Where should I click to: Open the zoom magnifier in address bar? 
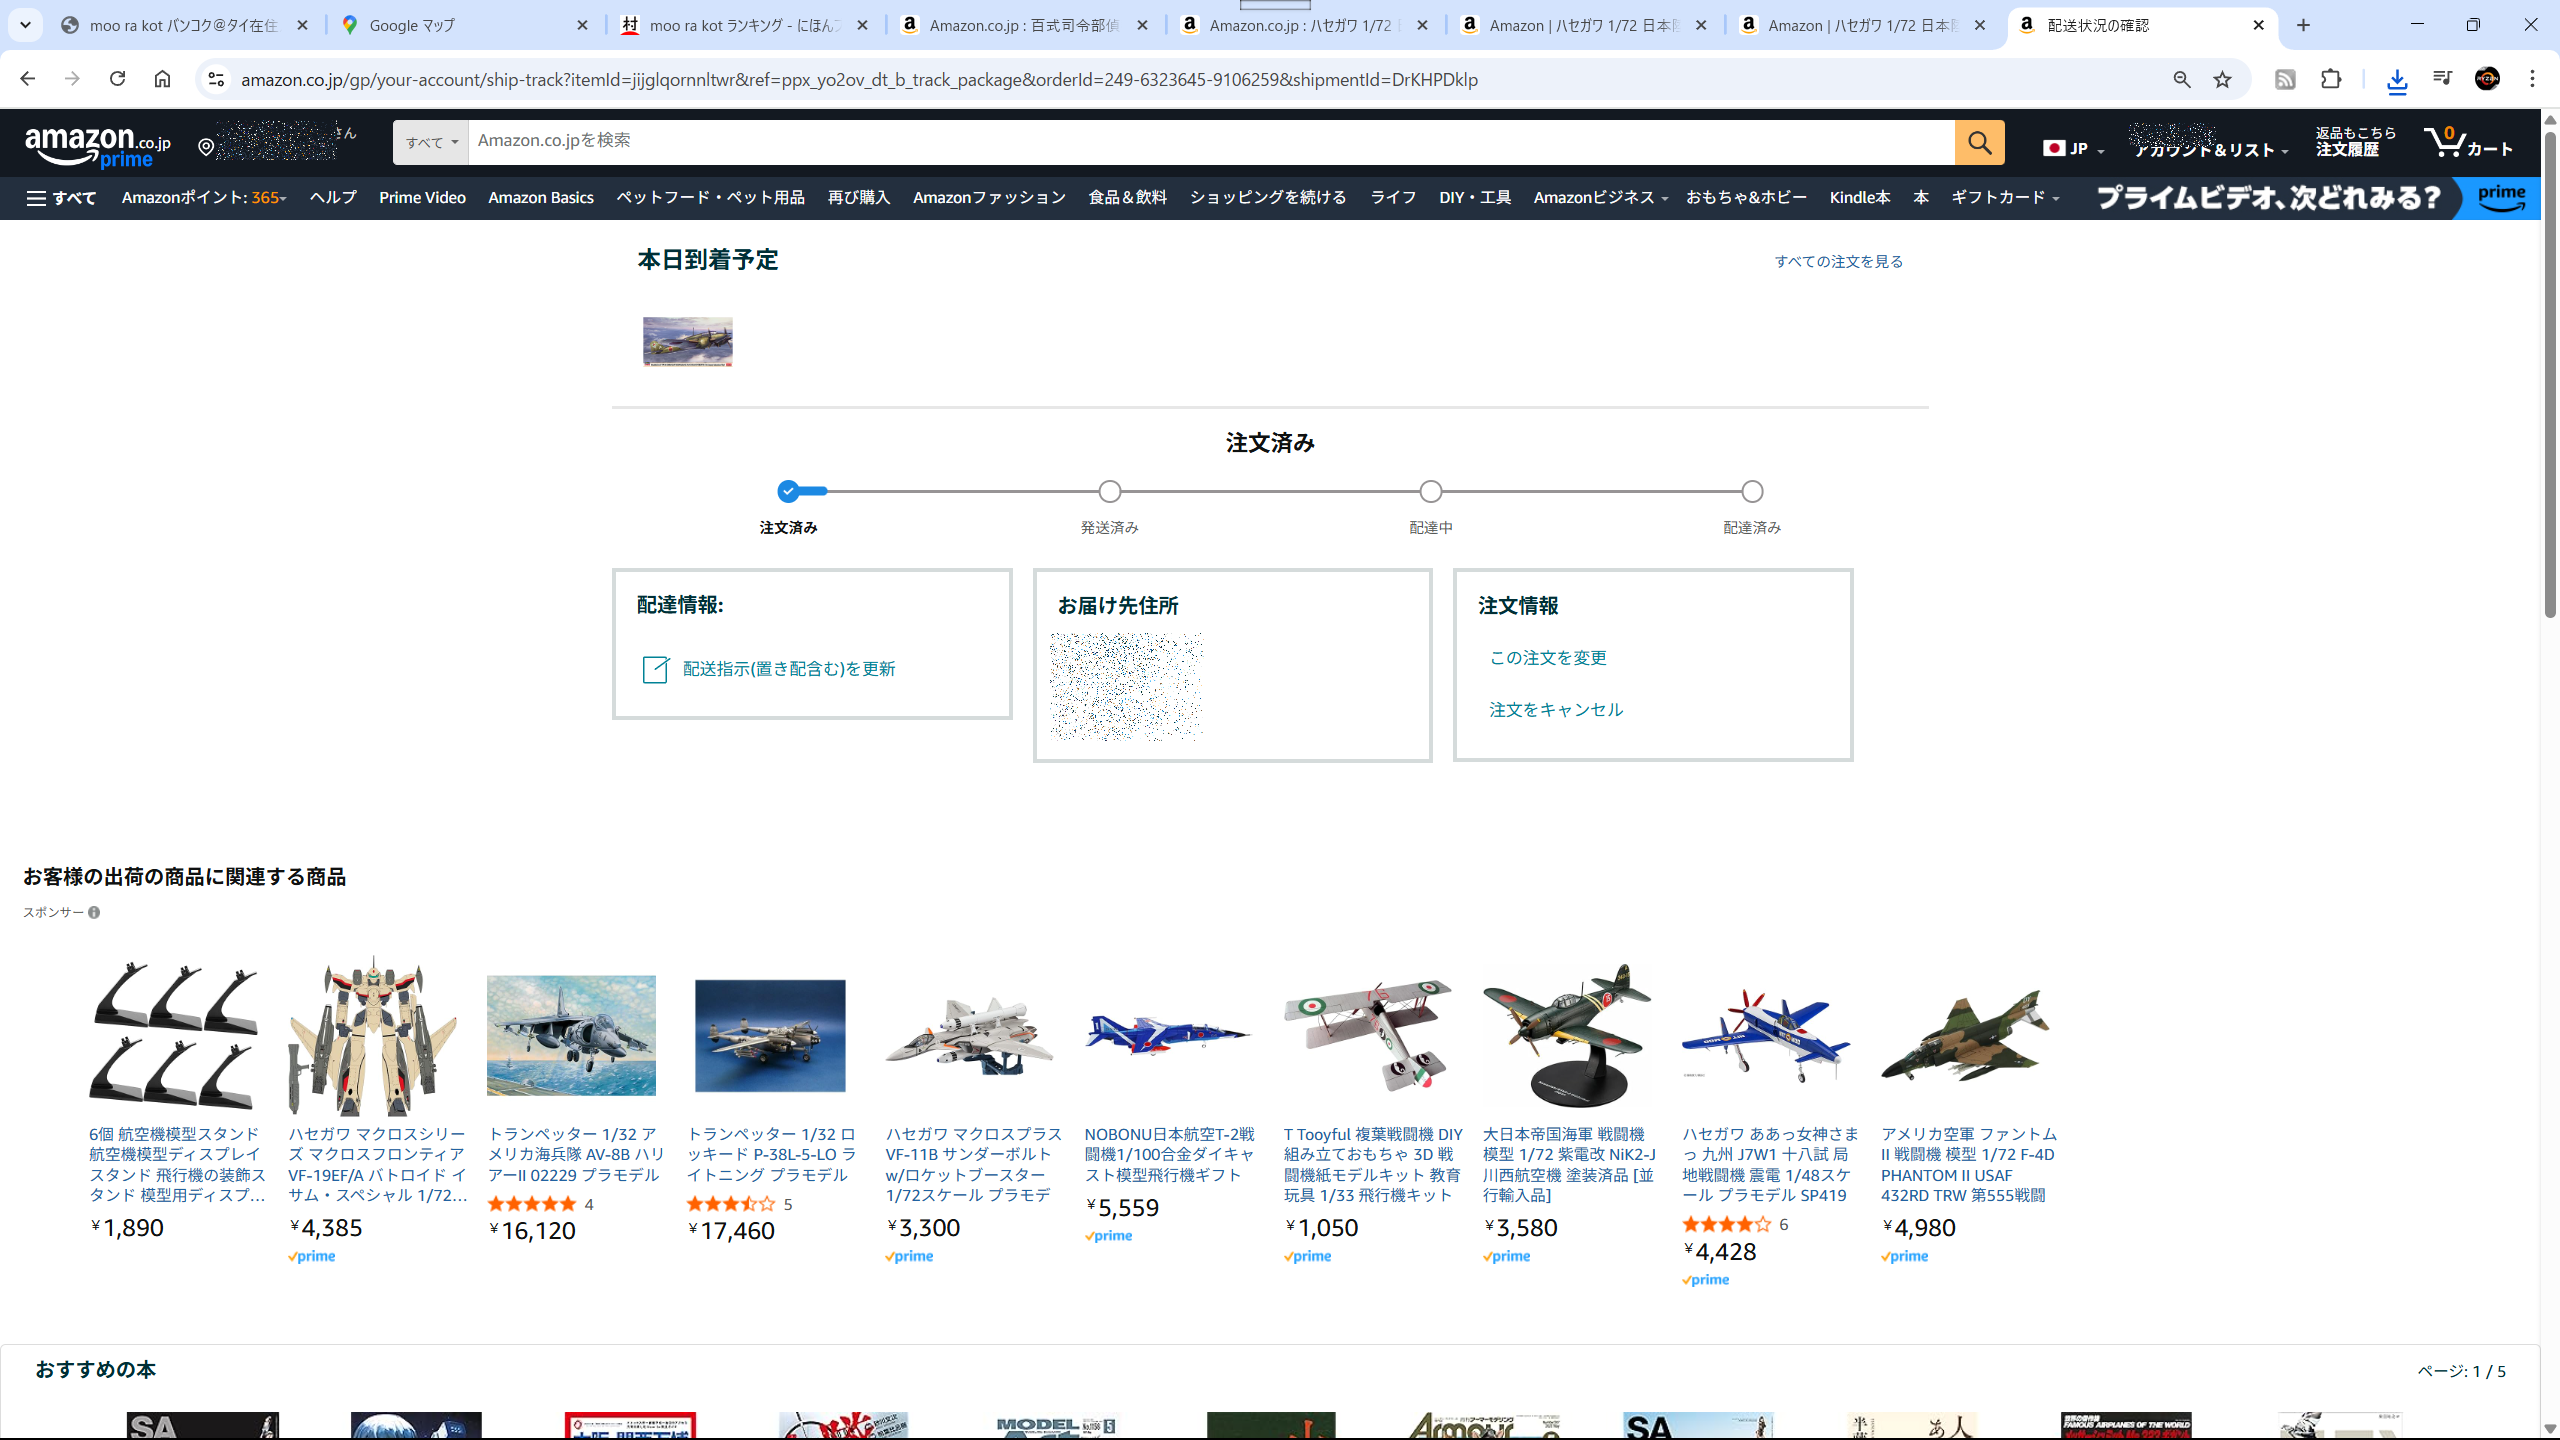pos(2182,79)
